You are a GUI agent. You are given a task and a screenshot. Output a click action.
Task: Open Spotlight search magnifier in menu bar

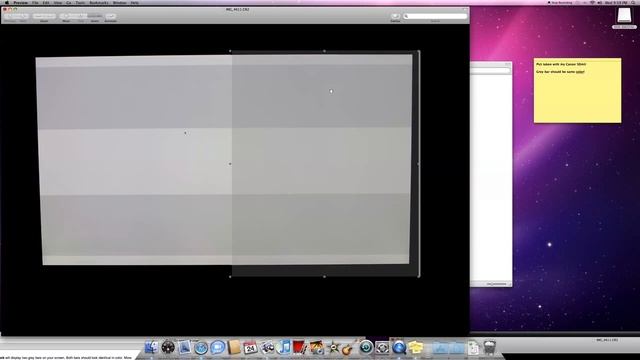point(634,2)
